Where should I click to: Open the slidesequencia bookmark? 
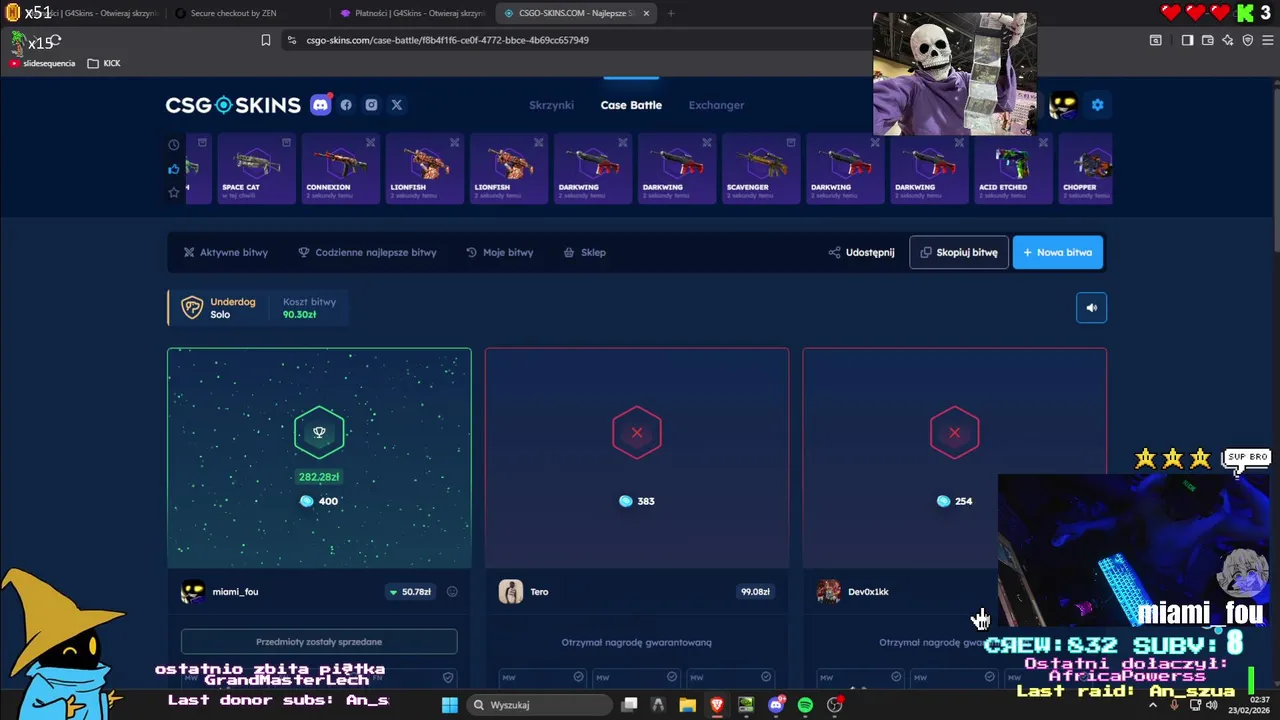pyautogui.click(x=42, y=63)
